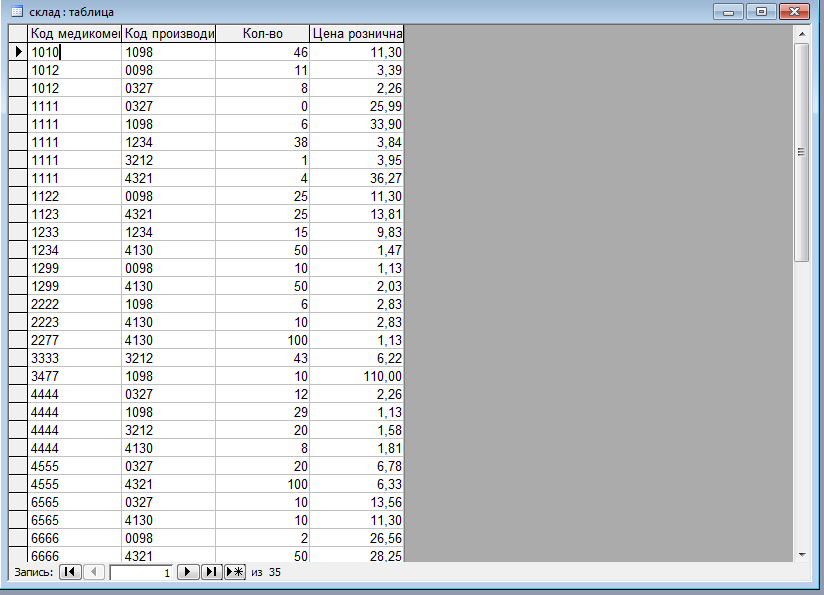Select the Кол-во column header

point(263,34)
